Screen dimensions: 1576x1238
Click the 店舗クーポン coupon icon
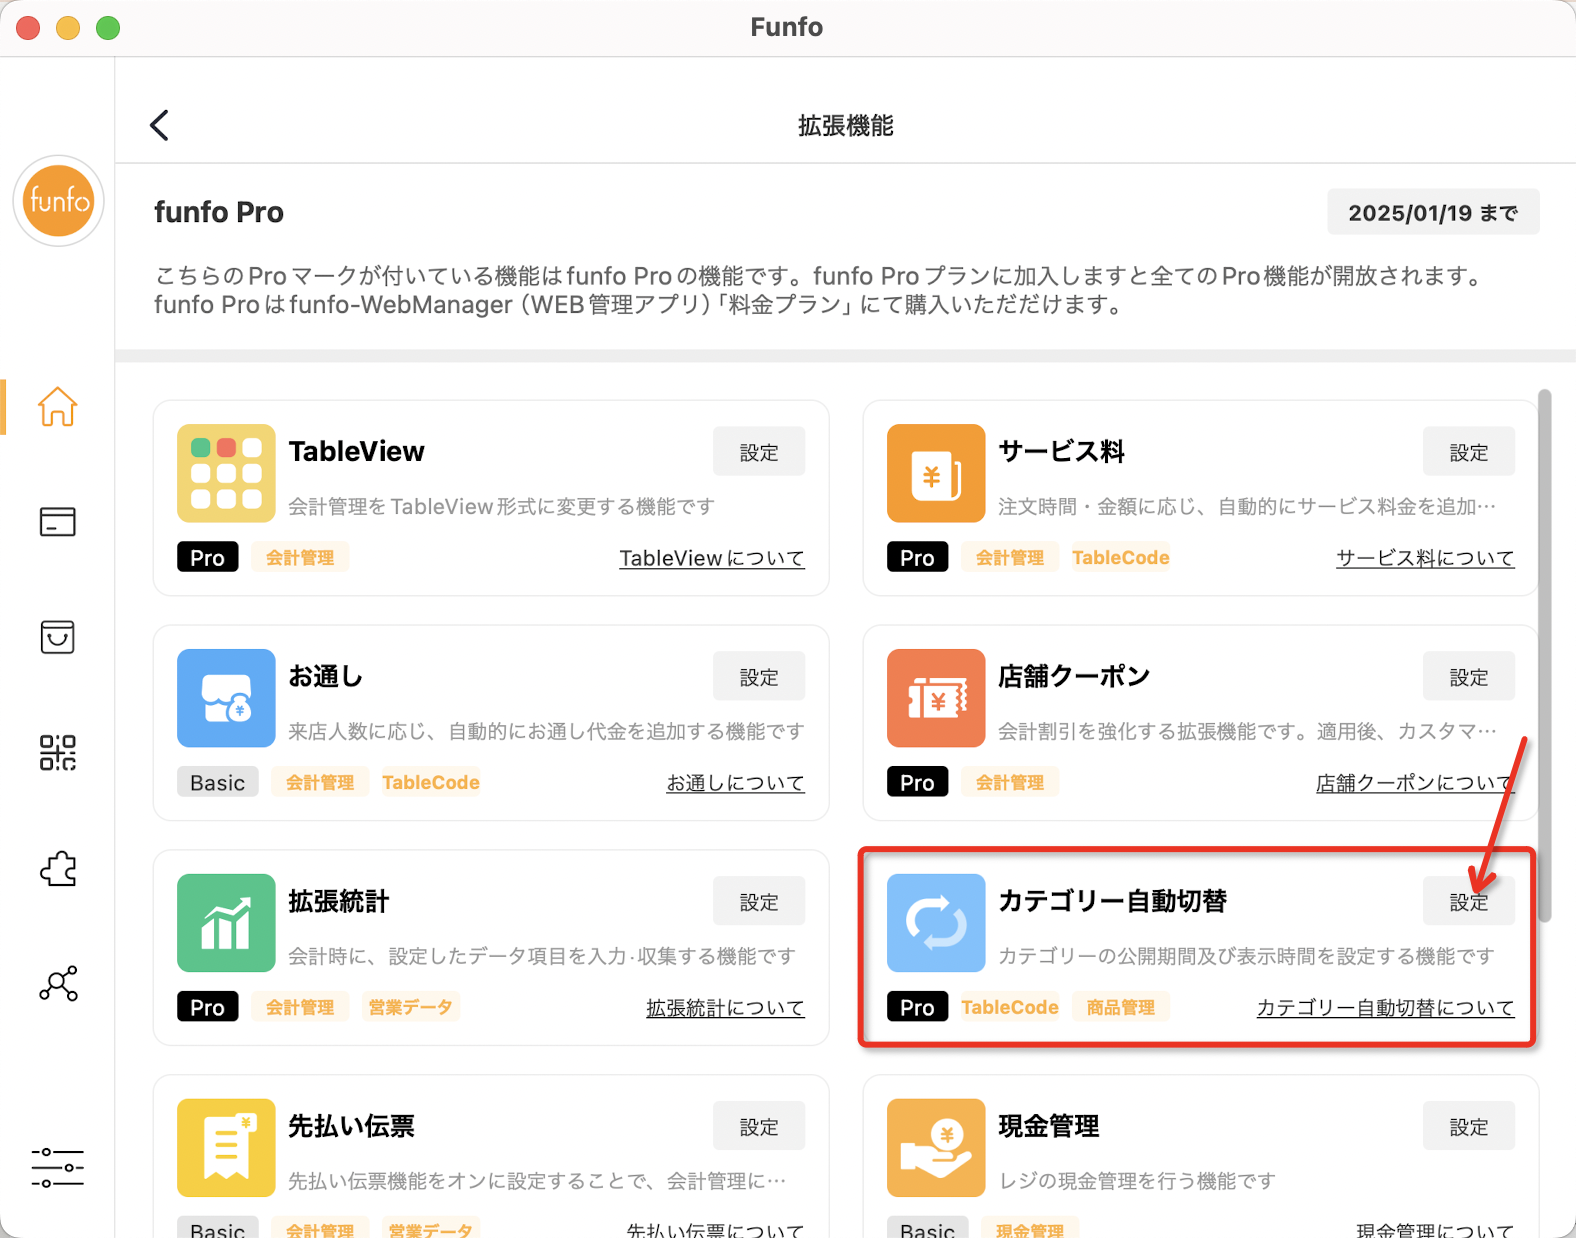point(936,698)
